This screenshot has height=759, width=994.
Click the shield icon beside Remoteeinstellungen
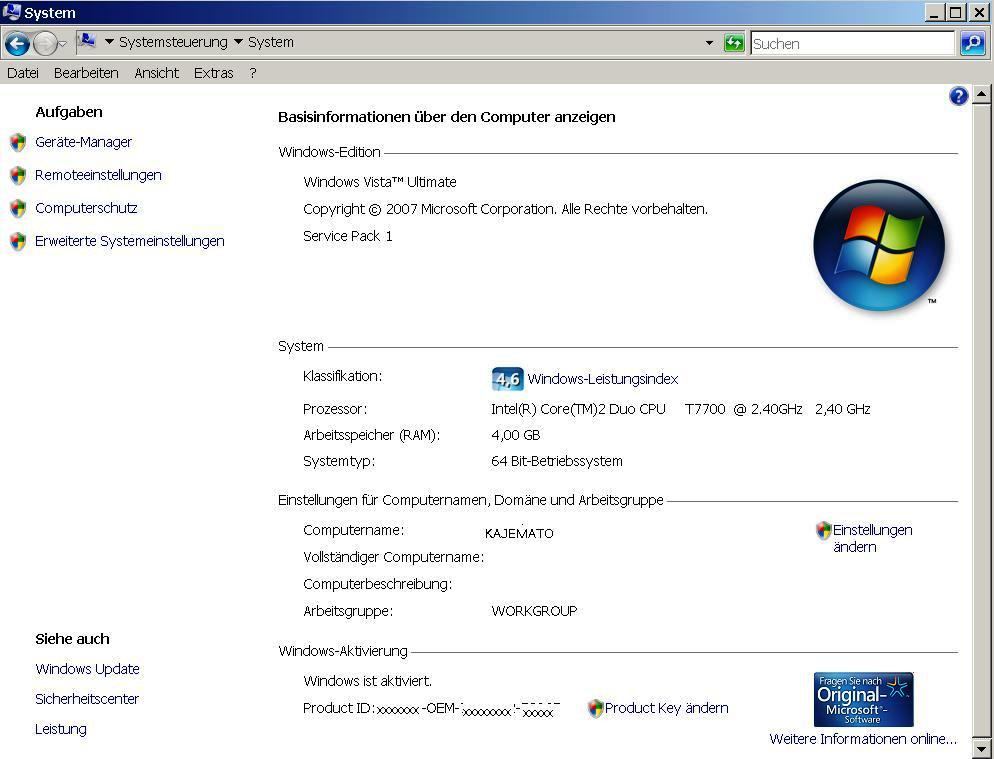point(18,175)
